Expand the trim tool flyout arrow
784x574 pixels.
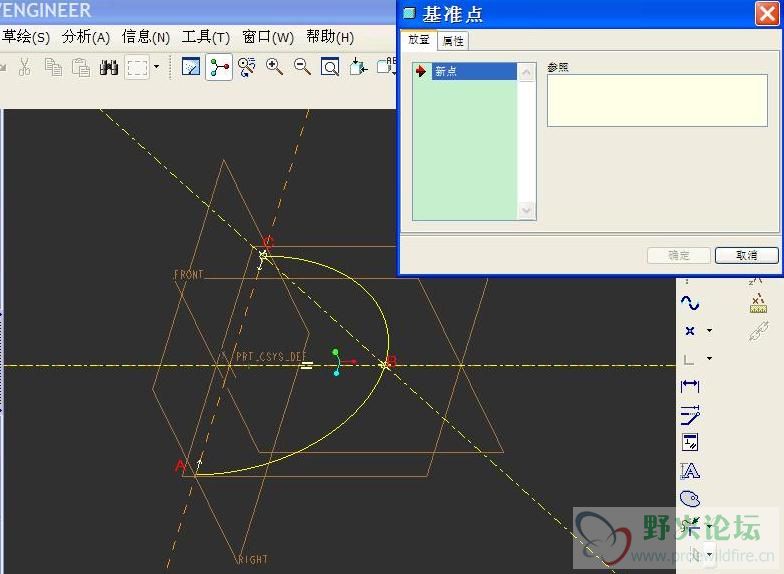point(710,526)
